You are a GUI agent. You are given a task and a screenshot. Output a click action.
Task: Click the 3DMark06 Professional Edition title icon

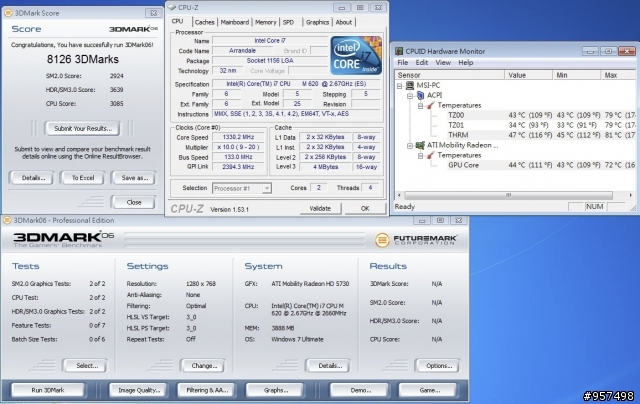pos(7,220)
